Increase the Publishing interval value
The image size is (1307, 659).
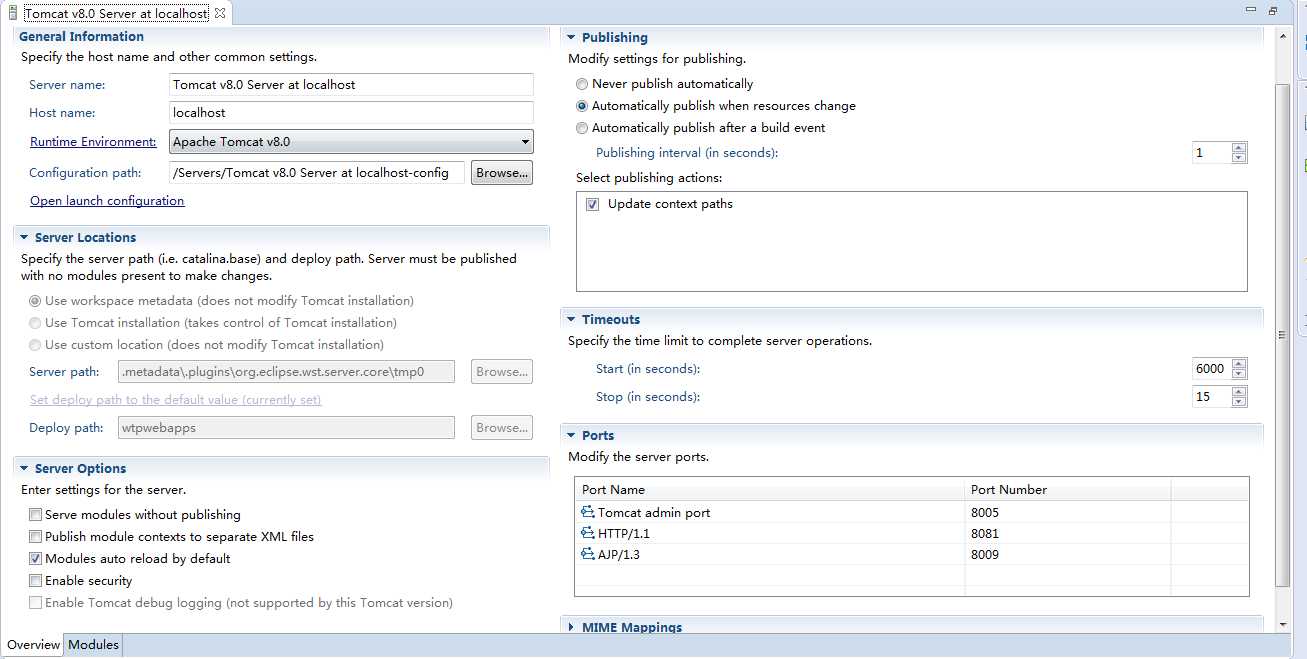coord(1239,148)
